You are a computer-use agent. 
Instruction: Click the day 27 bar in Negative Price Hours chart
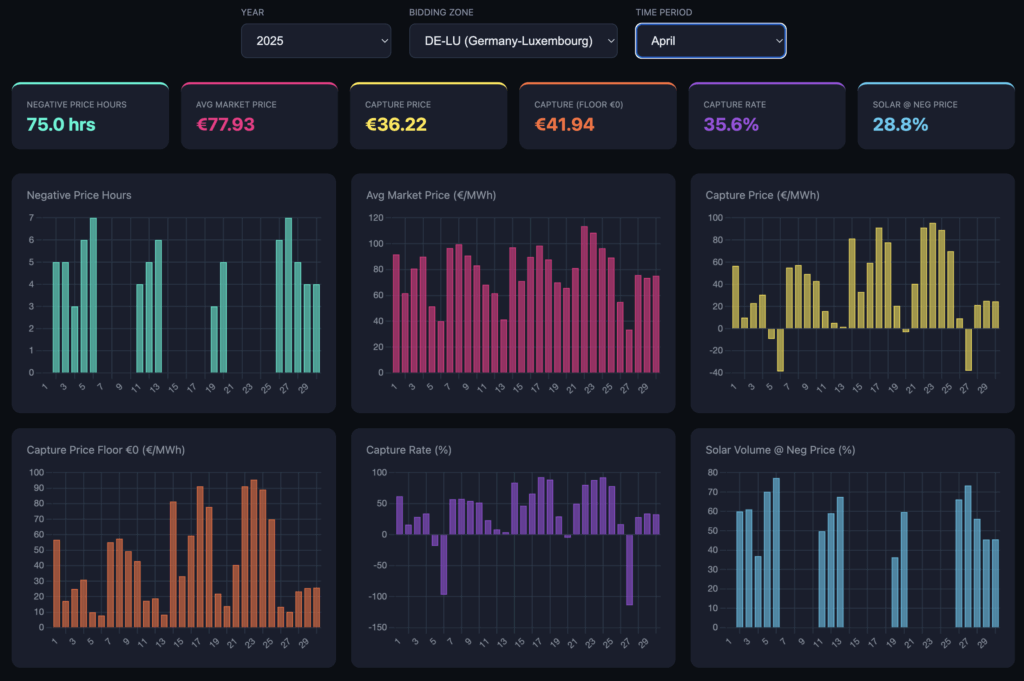coord(288,295)
